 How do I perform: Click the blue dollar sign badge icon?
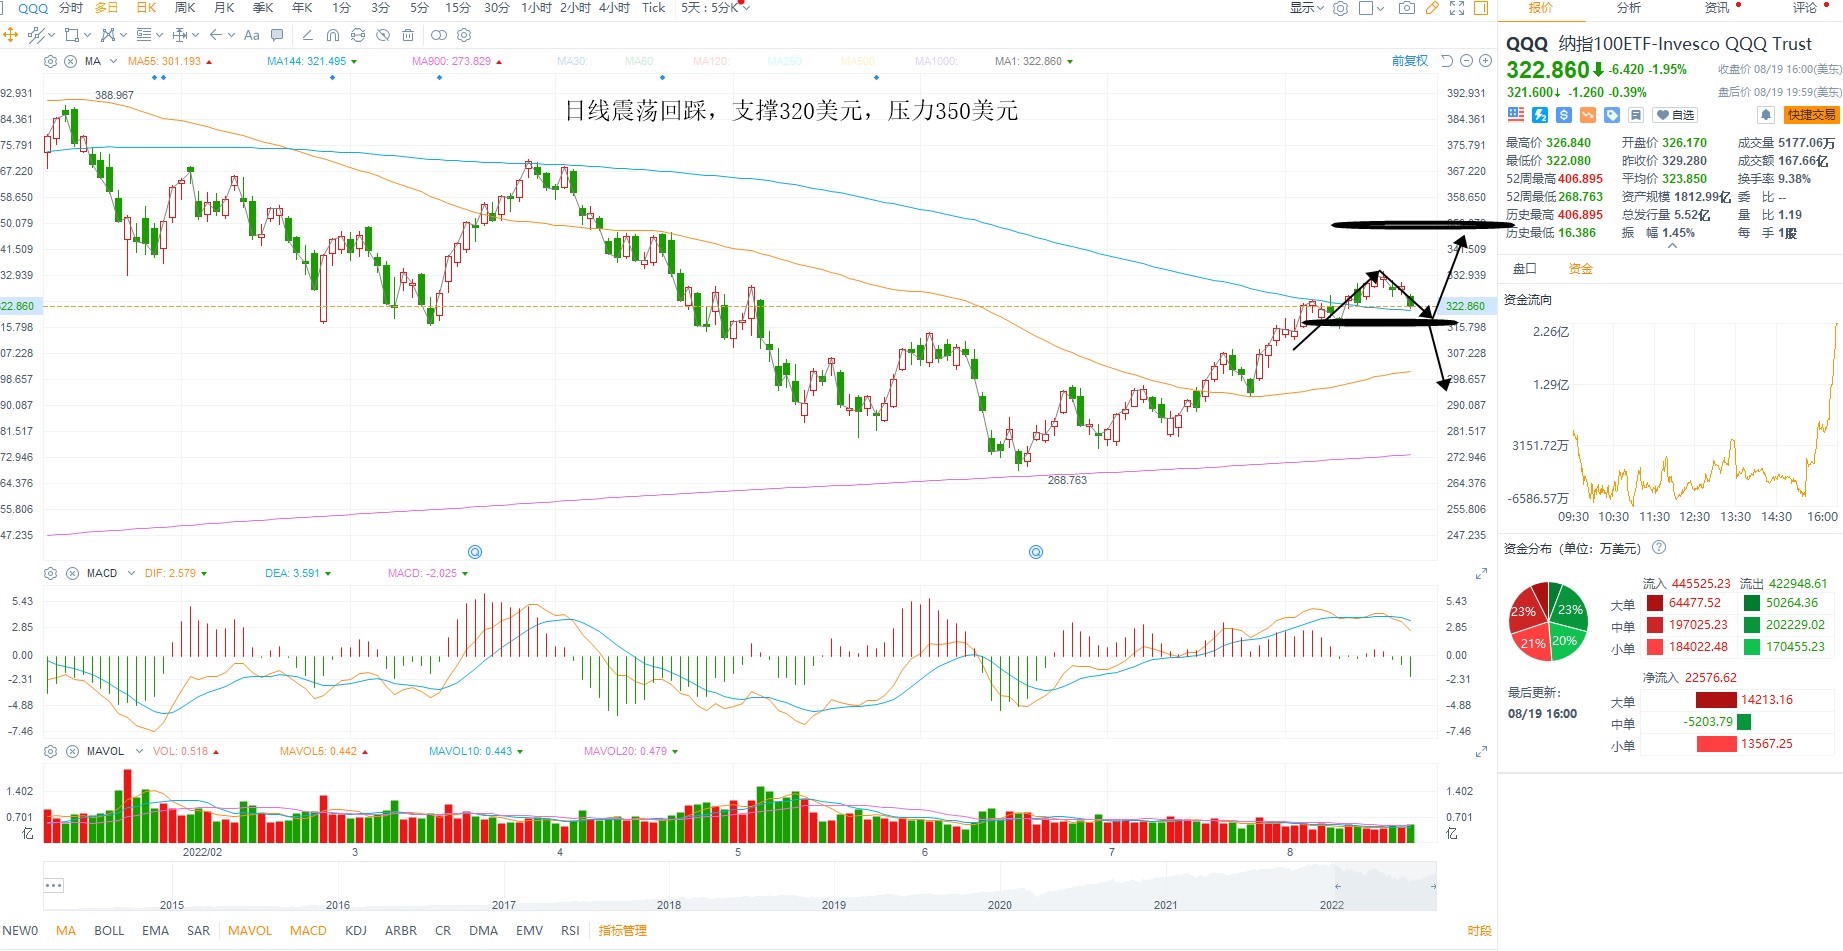pos(1564,115)
